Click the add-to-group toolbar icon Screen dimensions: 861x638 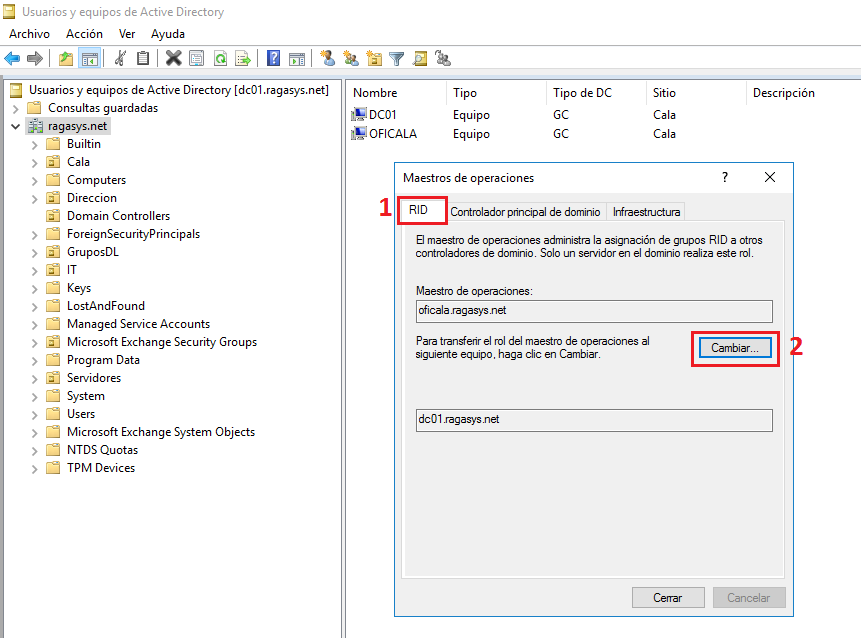(x=443, y=58)
